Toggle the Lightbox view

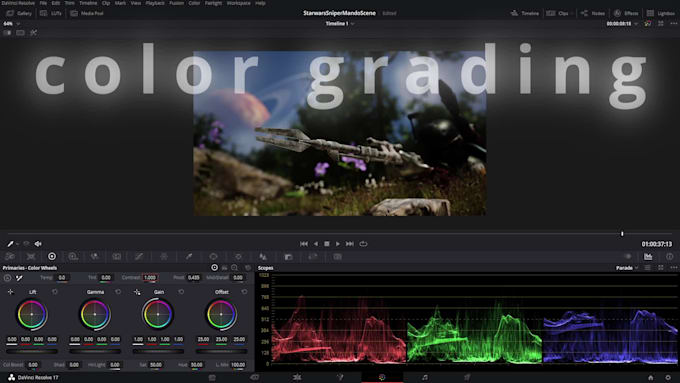tap(660, 13)
